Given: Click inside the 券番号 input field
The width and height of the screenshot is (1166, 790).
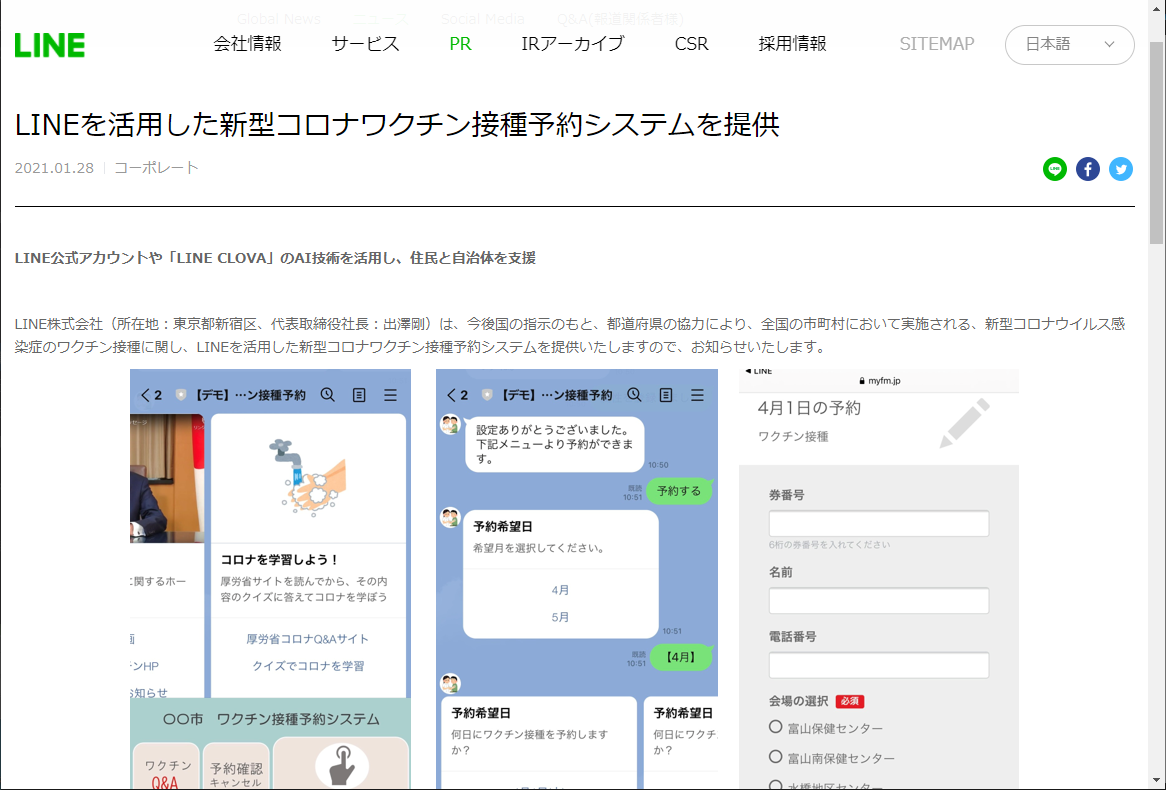Looking at the screenshot, I should coord(878,523).
